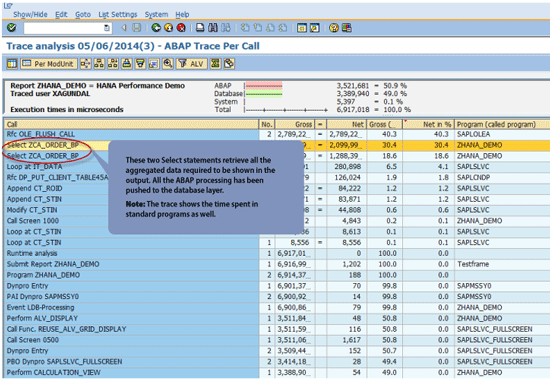Click the Print icon in the standard toolbar
Screen dimensions: 550x380
[x=200, y=28]
